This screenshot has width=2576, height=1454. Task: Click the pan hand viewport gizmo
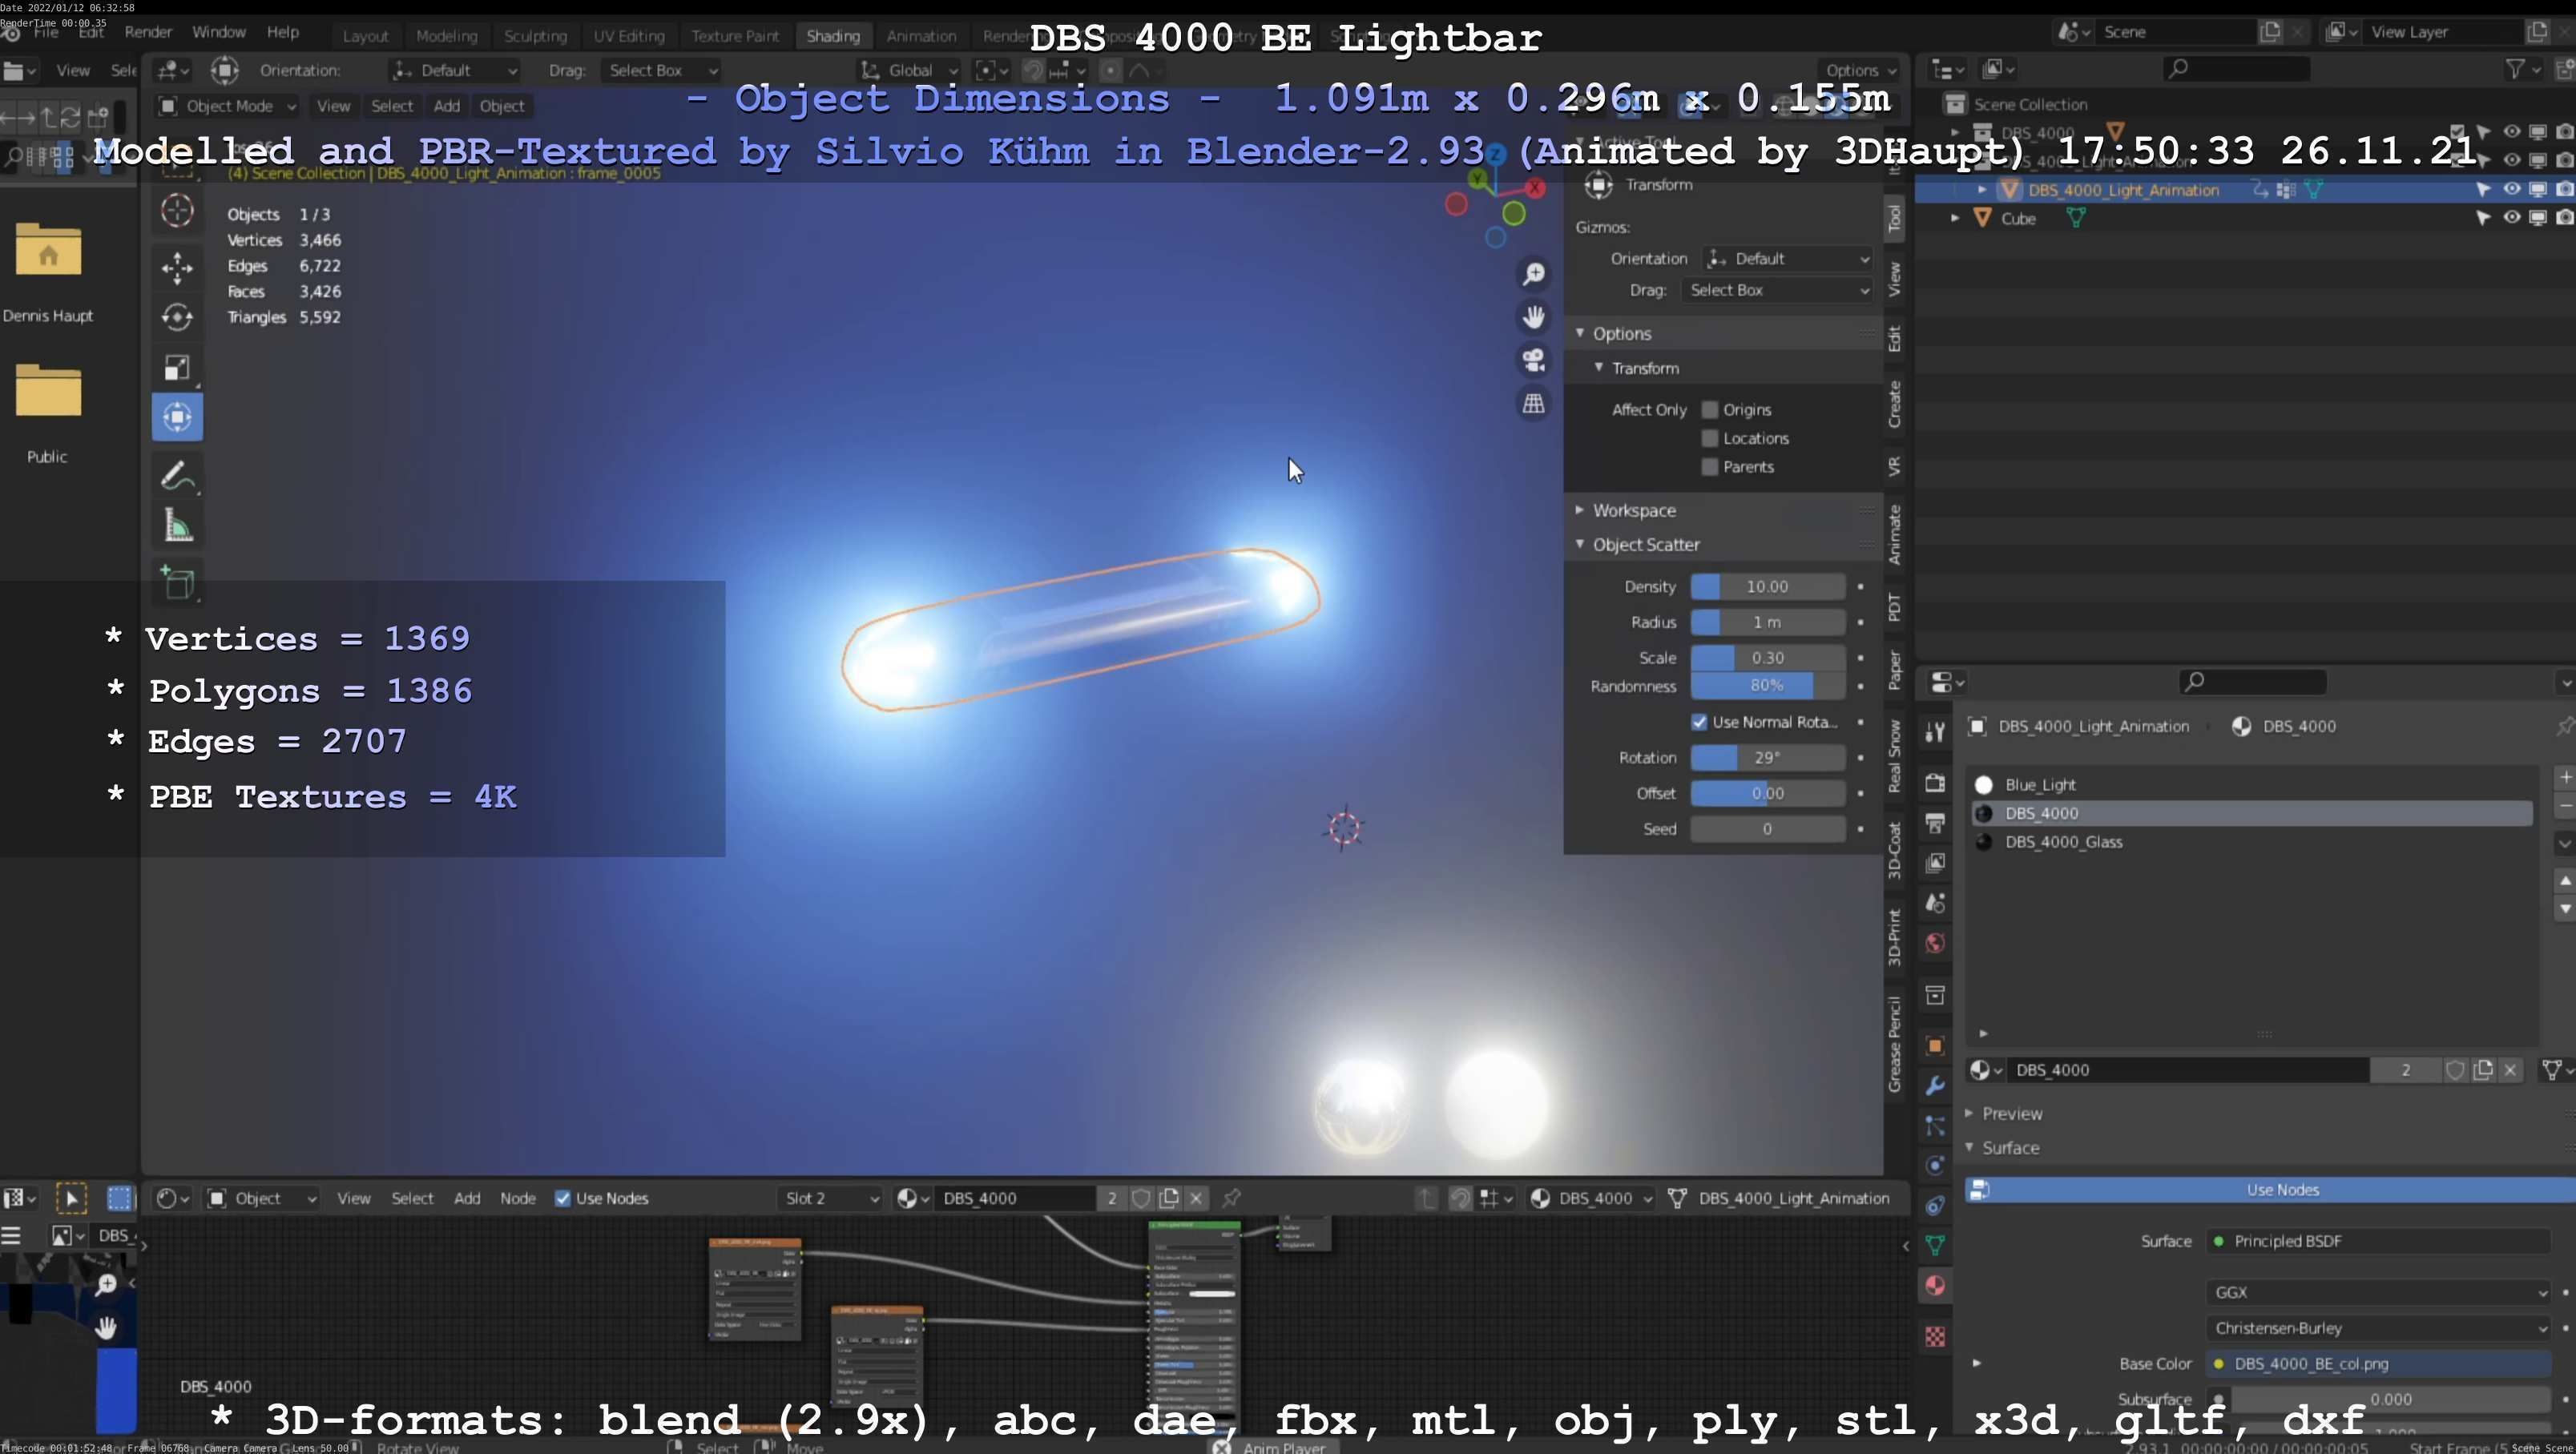coord(1533,317)
